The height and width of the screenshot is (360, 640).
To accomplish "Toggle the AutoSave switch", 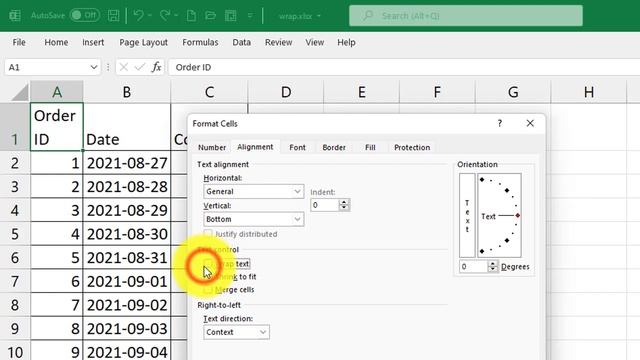I will coord(84,16).
